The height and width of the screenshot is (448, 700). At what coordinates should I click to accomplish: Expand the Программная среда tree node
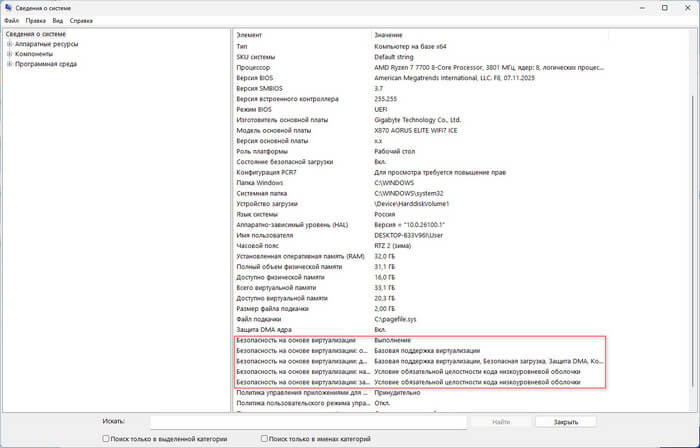(9, 64)
